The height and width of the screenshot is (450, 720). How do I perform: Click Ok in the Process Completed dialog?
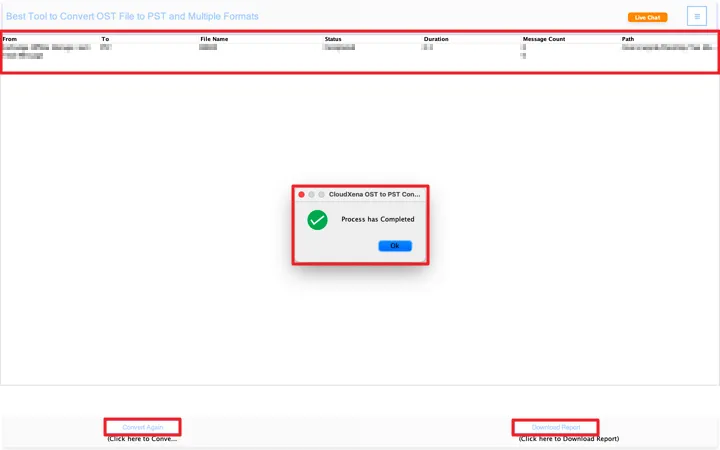395,246
